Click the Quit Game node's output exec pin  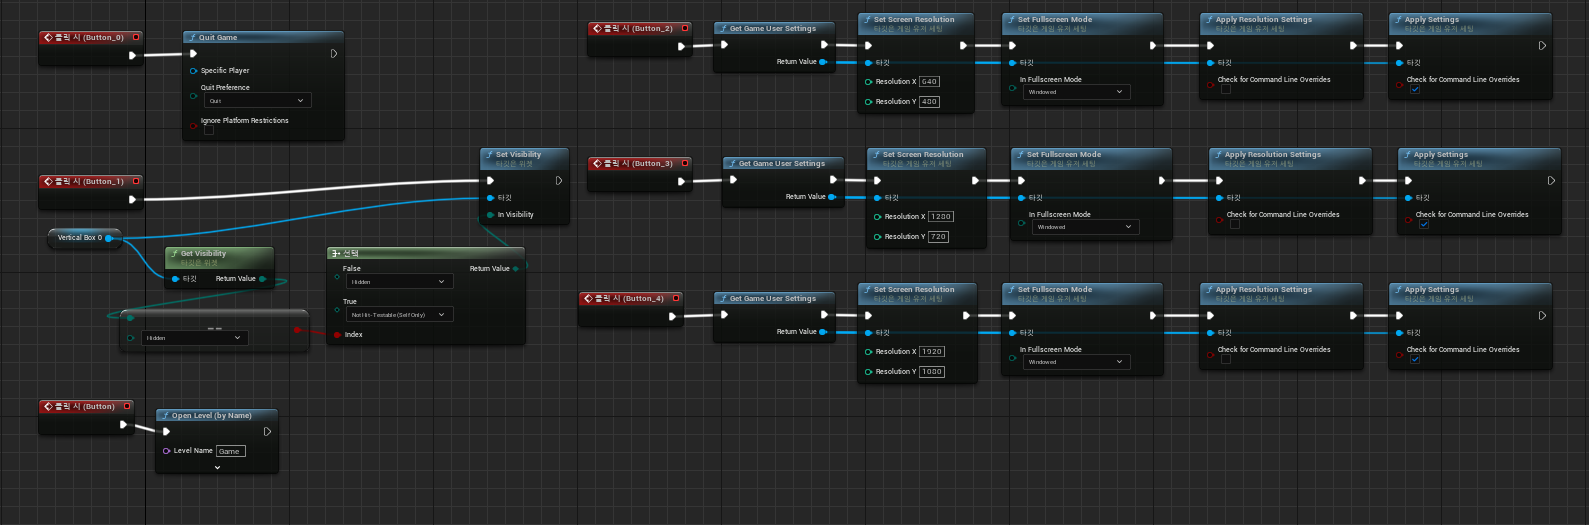pyautogui.click(x=333, y=54)
